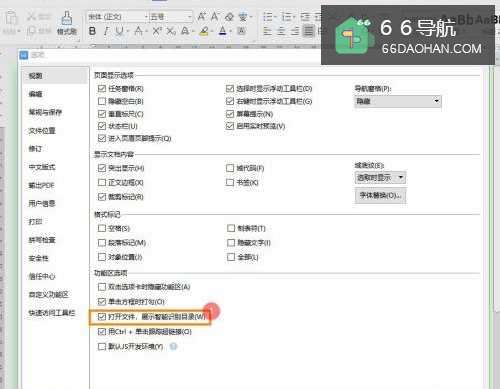Click the Bold formatting icon

coord(92,31)
